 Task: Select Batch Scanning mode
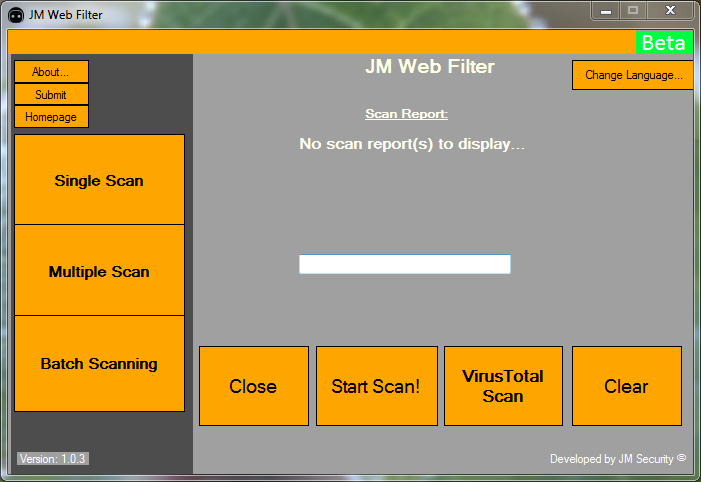tap(99, 364)
